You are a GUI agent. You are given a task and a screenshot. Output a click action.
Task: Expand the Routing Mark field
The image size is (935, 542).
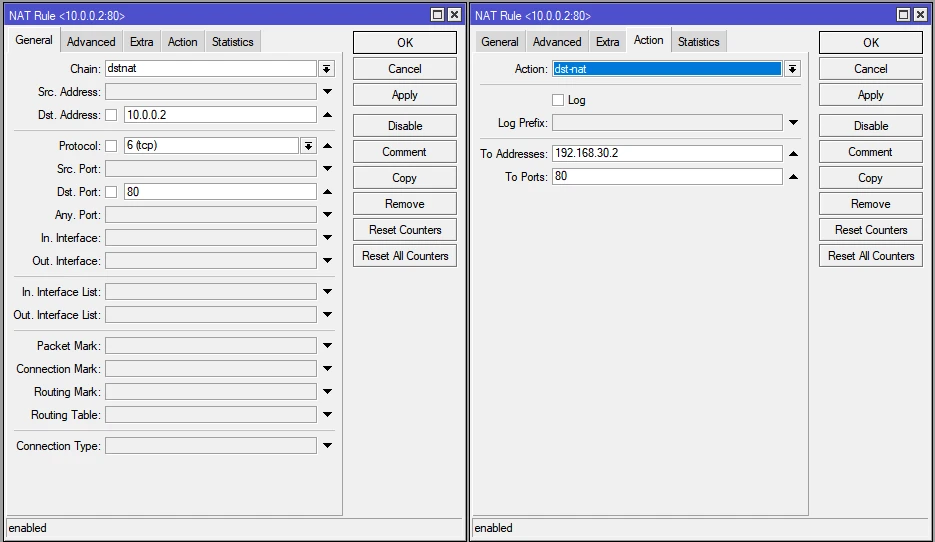point(327,392)
